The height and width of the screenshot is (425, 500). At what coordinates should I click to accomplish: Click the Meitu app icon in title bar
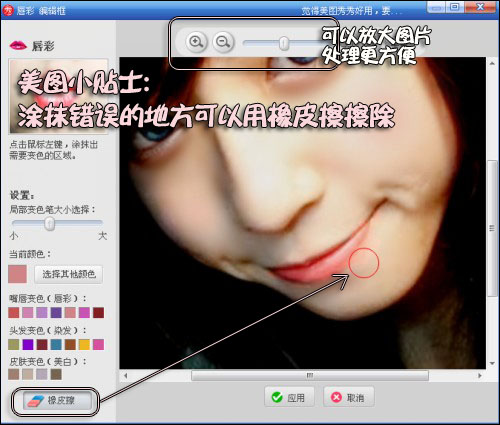pyautogui.click(x=7, y=10)
